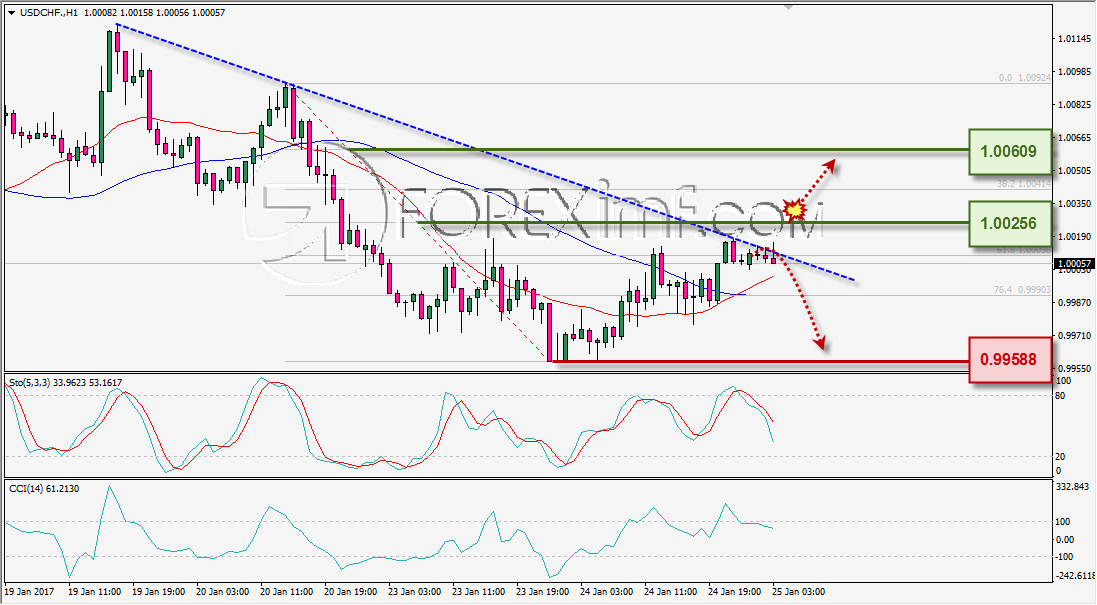Image resolution: width=1097 pixels, height=605 pixels.
Task: Click CCI scale value 332.843
Action: click(x=1072, y=487)
